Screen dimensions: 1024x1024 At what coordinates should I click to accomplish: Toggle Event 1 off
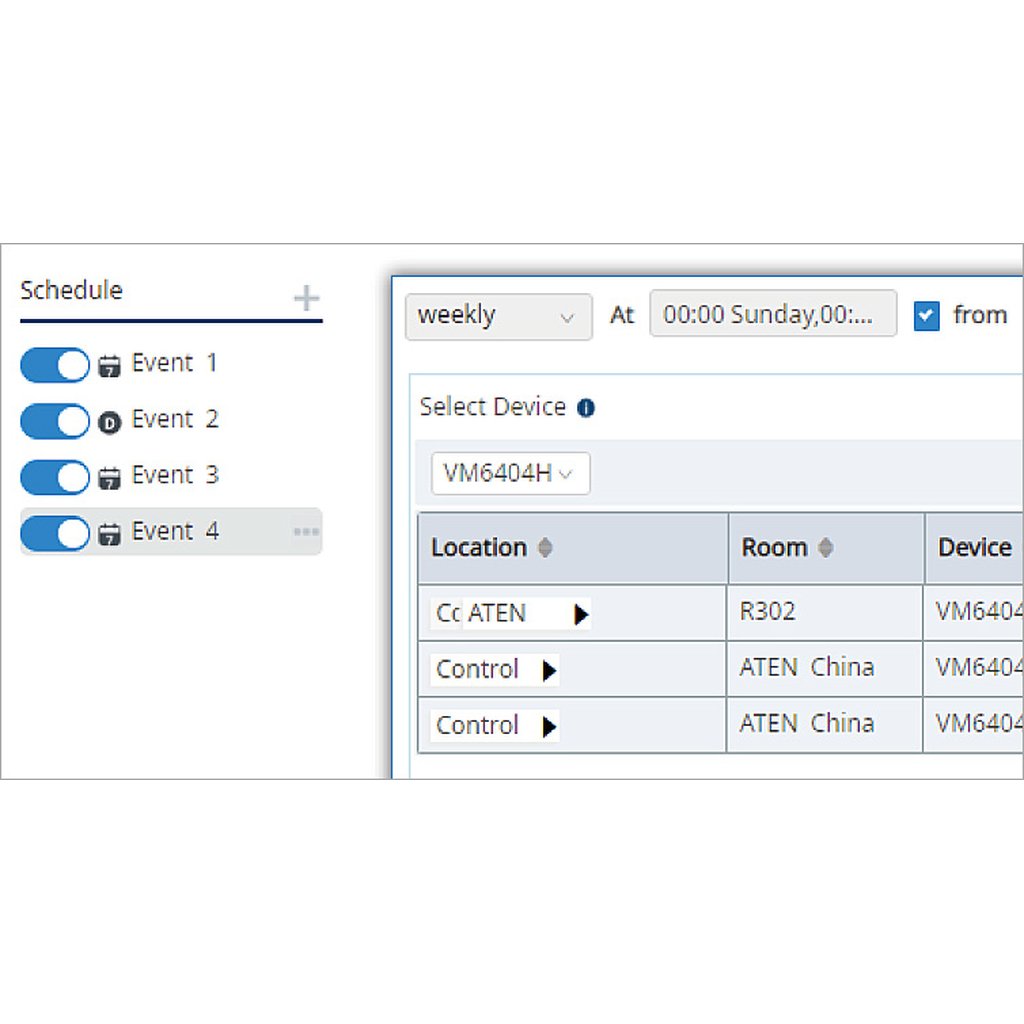coord(54,366)
